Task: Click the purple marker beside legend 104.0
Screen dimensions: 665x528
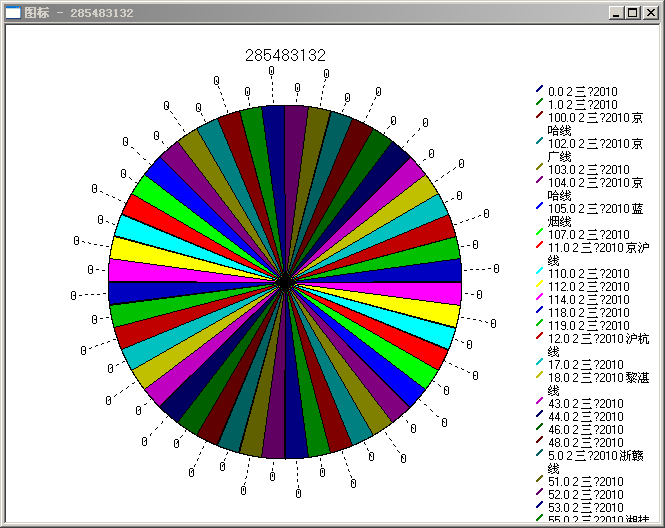Action: [540, 181]
